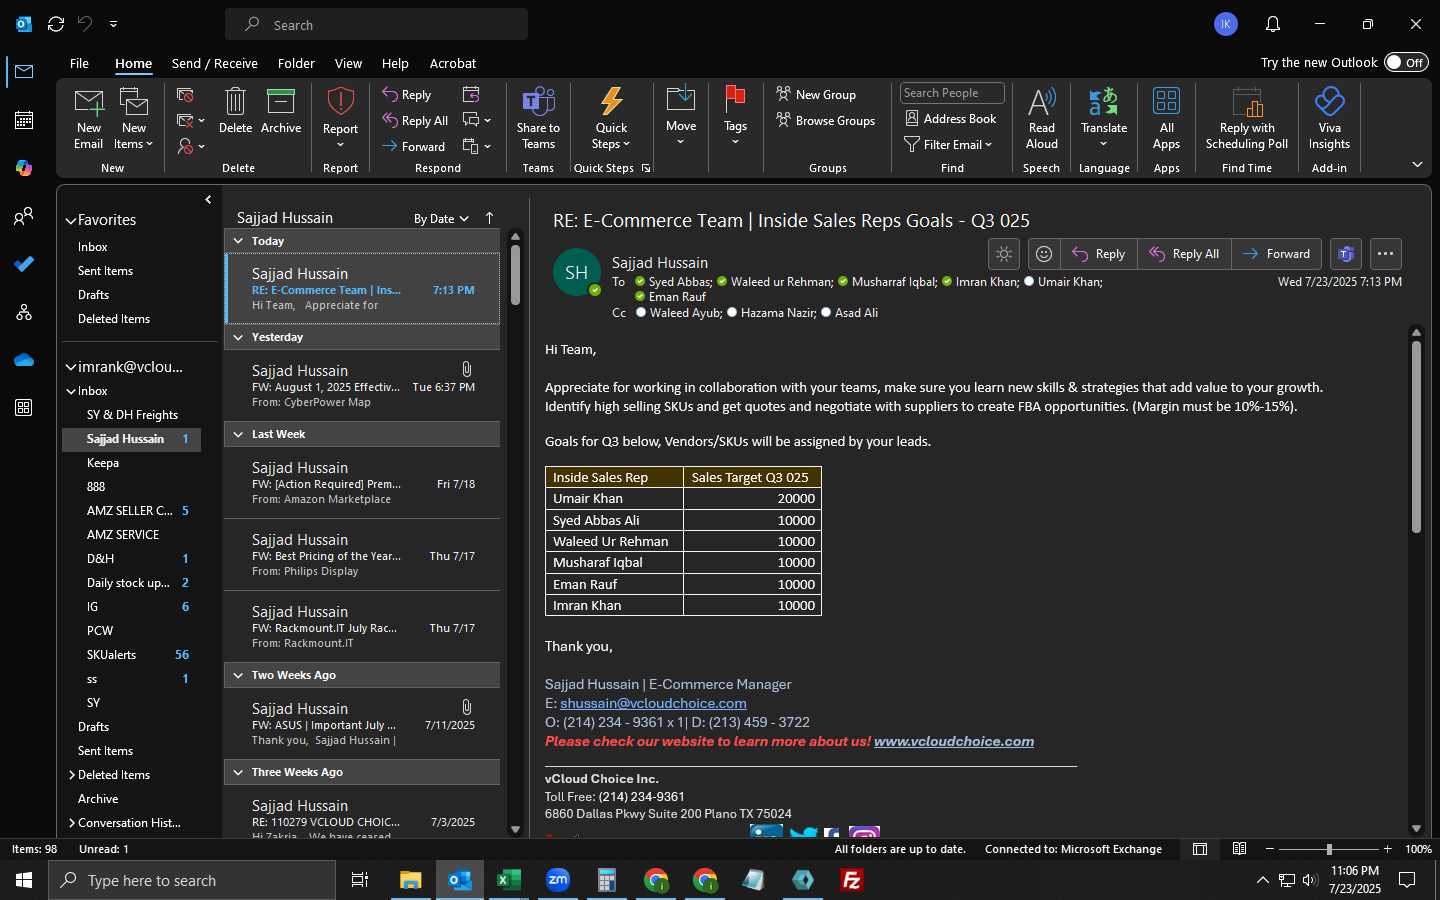1440x900 pixels.
Task: Open www.vcloudchoice.com link
Action: [x=954, y=741]
